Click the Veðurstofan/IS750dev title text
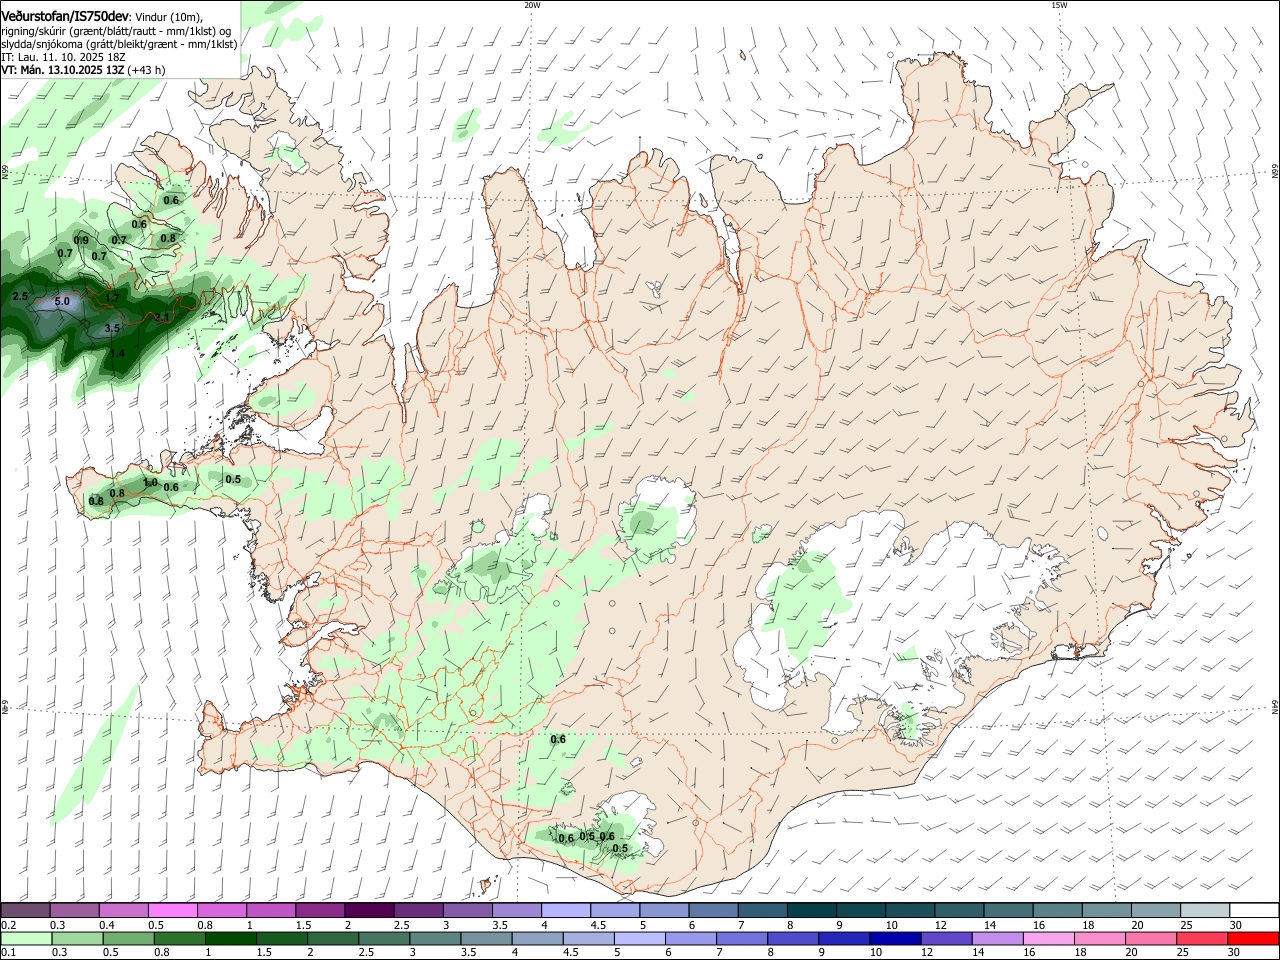Viewport: 1280px width, 960px height. pos(66,17)
